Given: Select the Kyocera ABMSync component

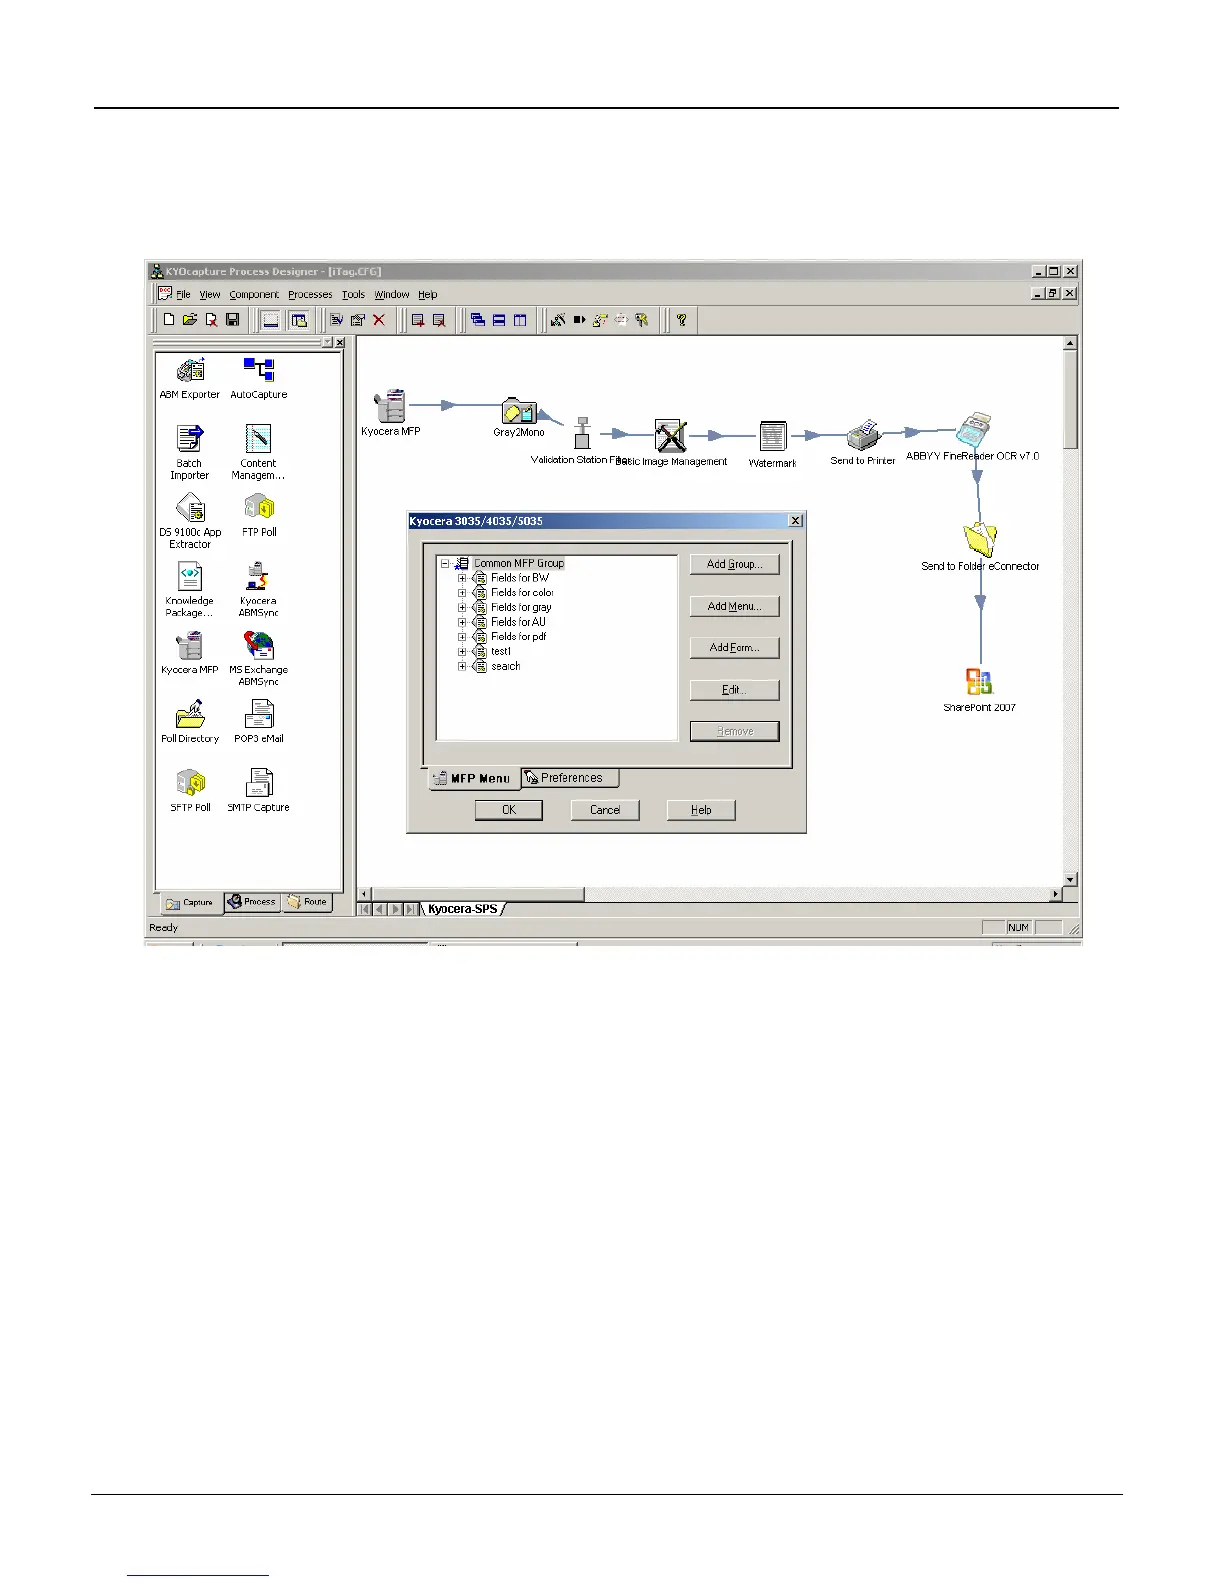Looking at the screenshot, I should point(258,590).
